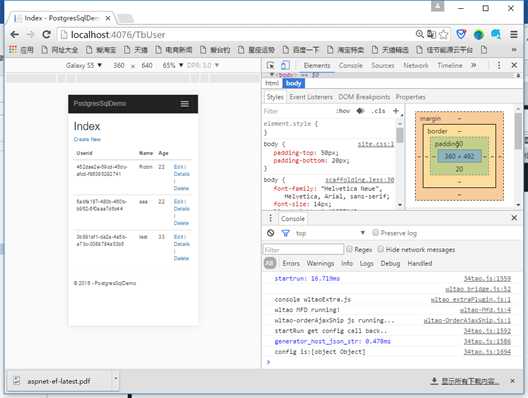528x398 pixels.
Task: Select the Properties pane tab
Action: (x=410, y=97)
